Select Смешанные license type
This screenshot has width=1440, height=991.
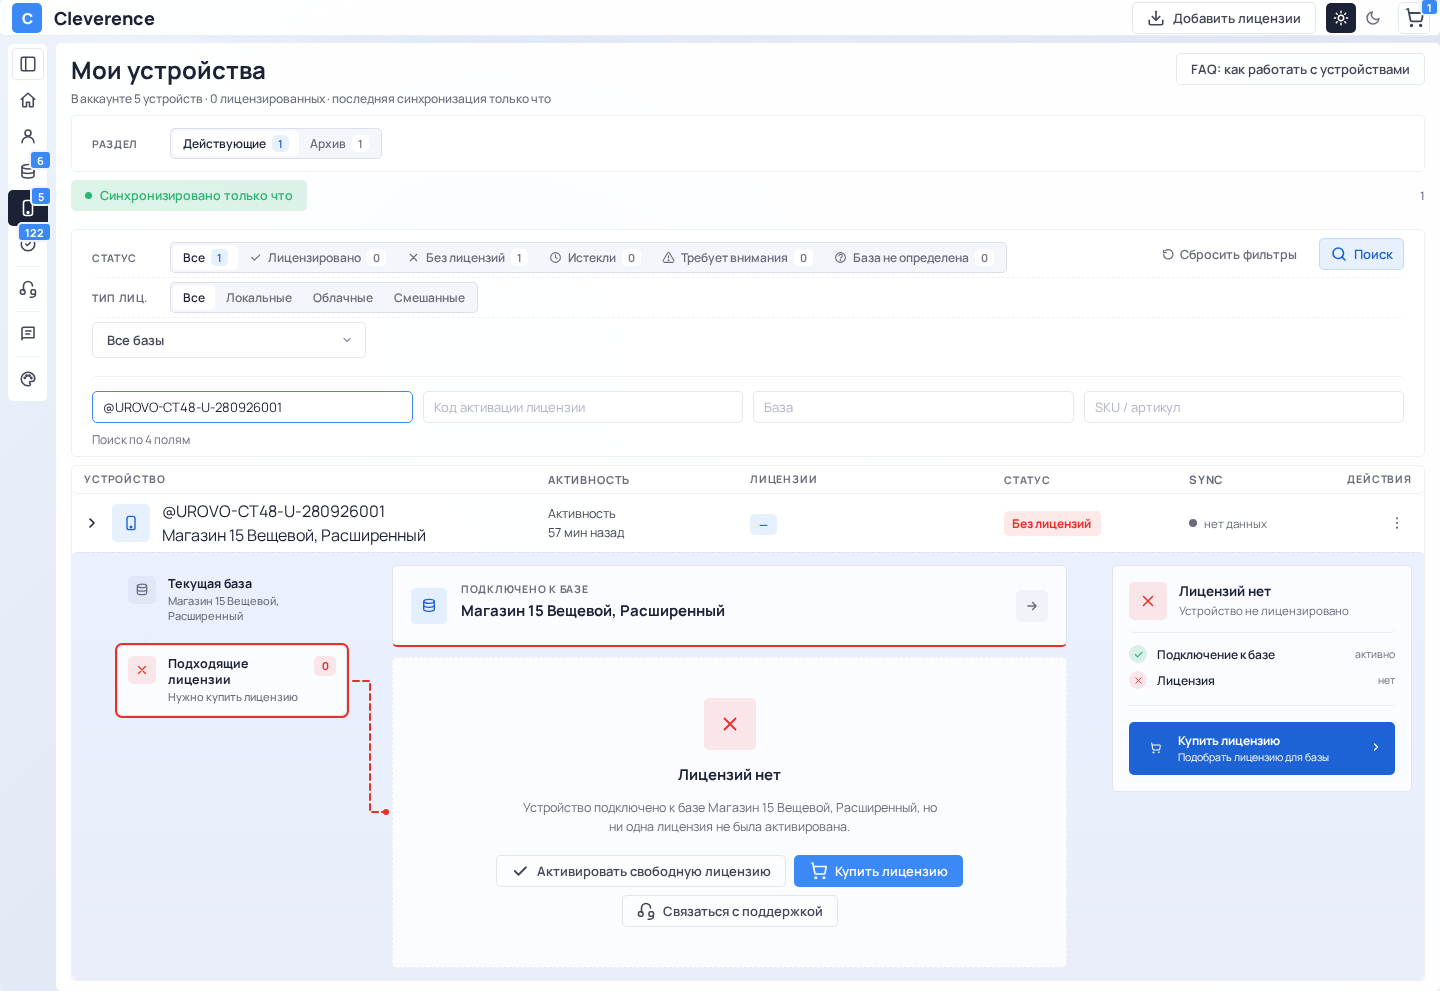[429, 298]
